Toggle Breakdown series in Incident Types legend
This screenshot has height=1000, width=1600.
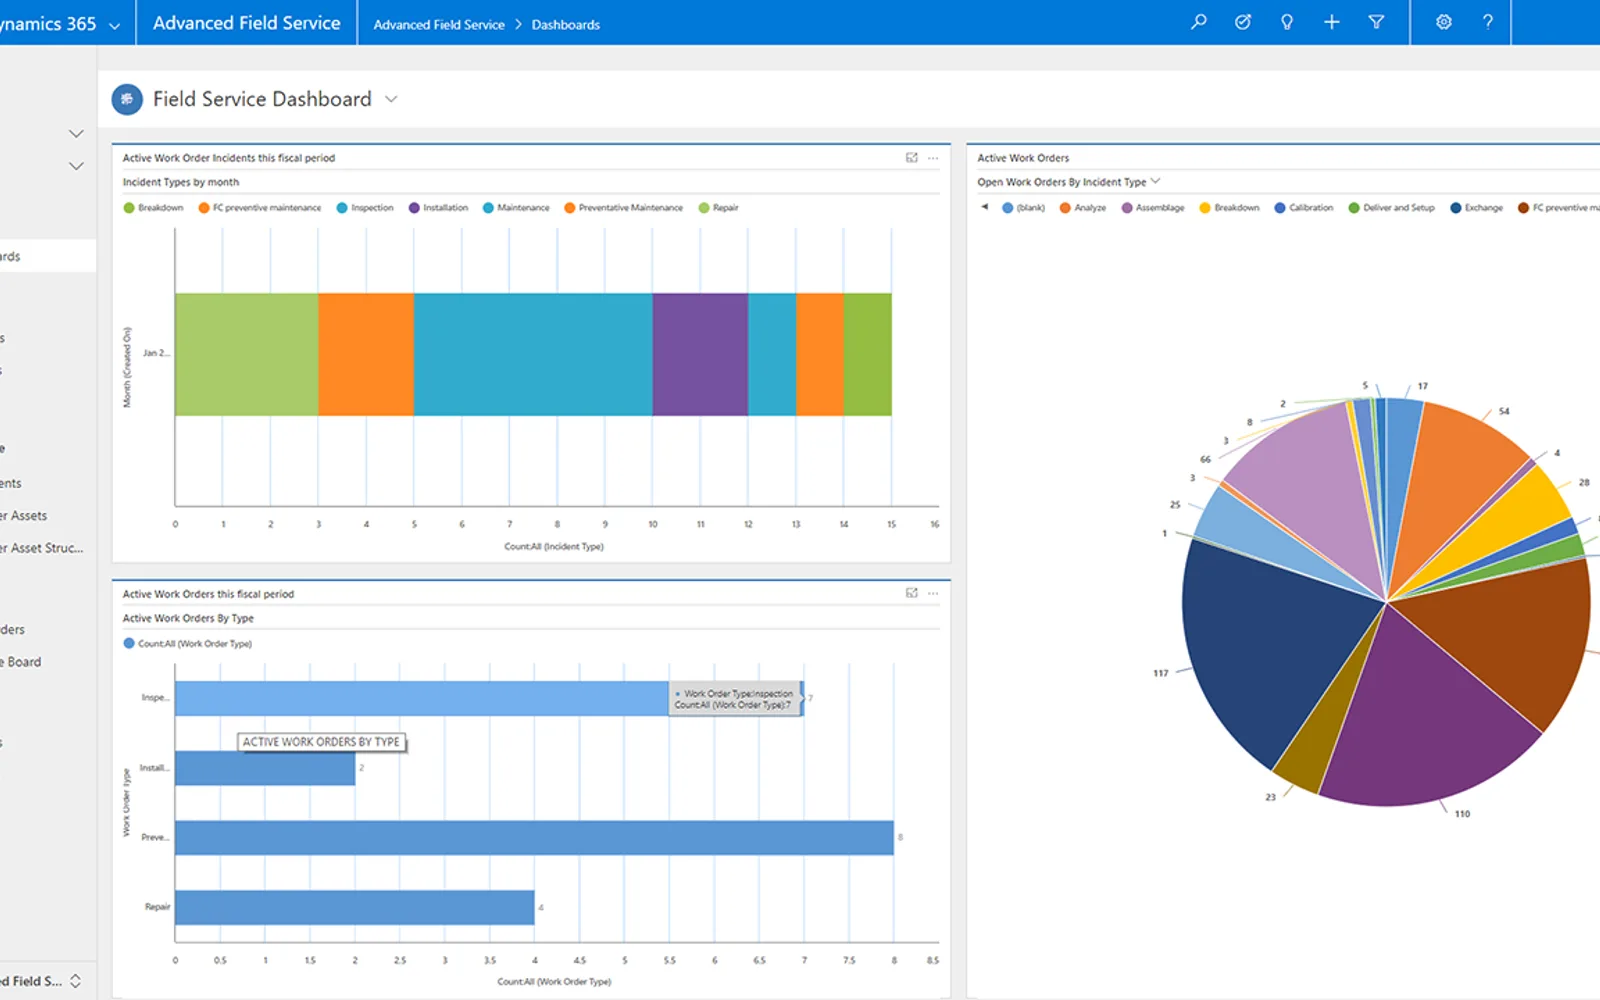(153, 208)
